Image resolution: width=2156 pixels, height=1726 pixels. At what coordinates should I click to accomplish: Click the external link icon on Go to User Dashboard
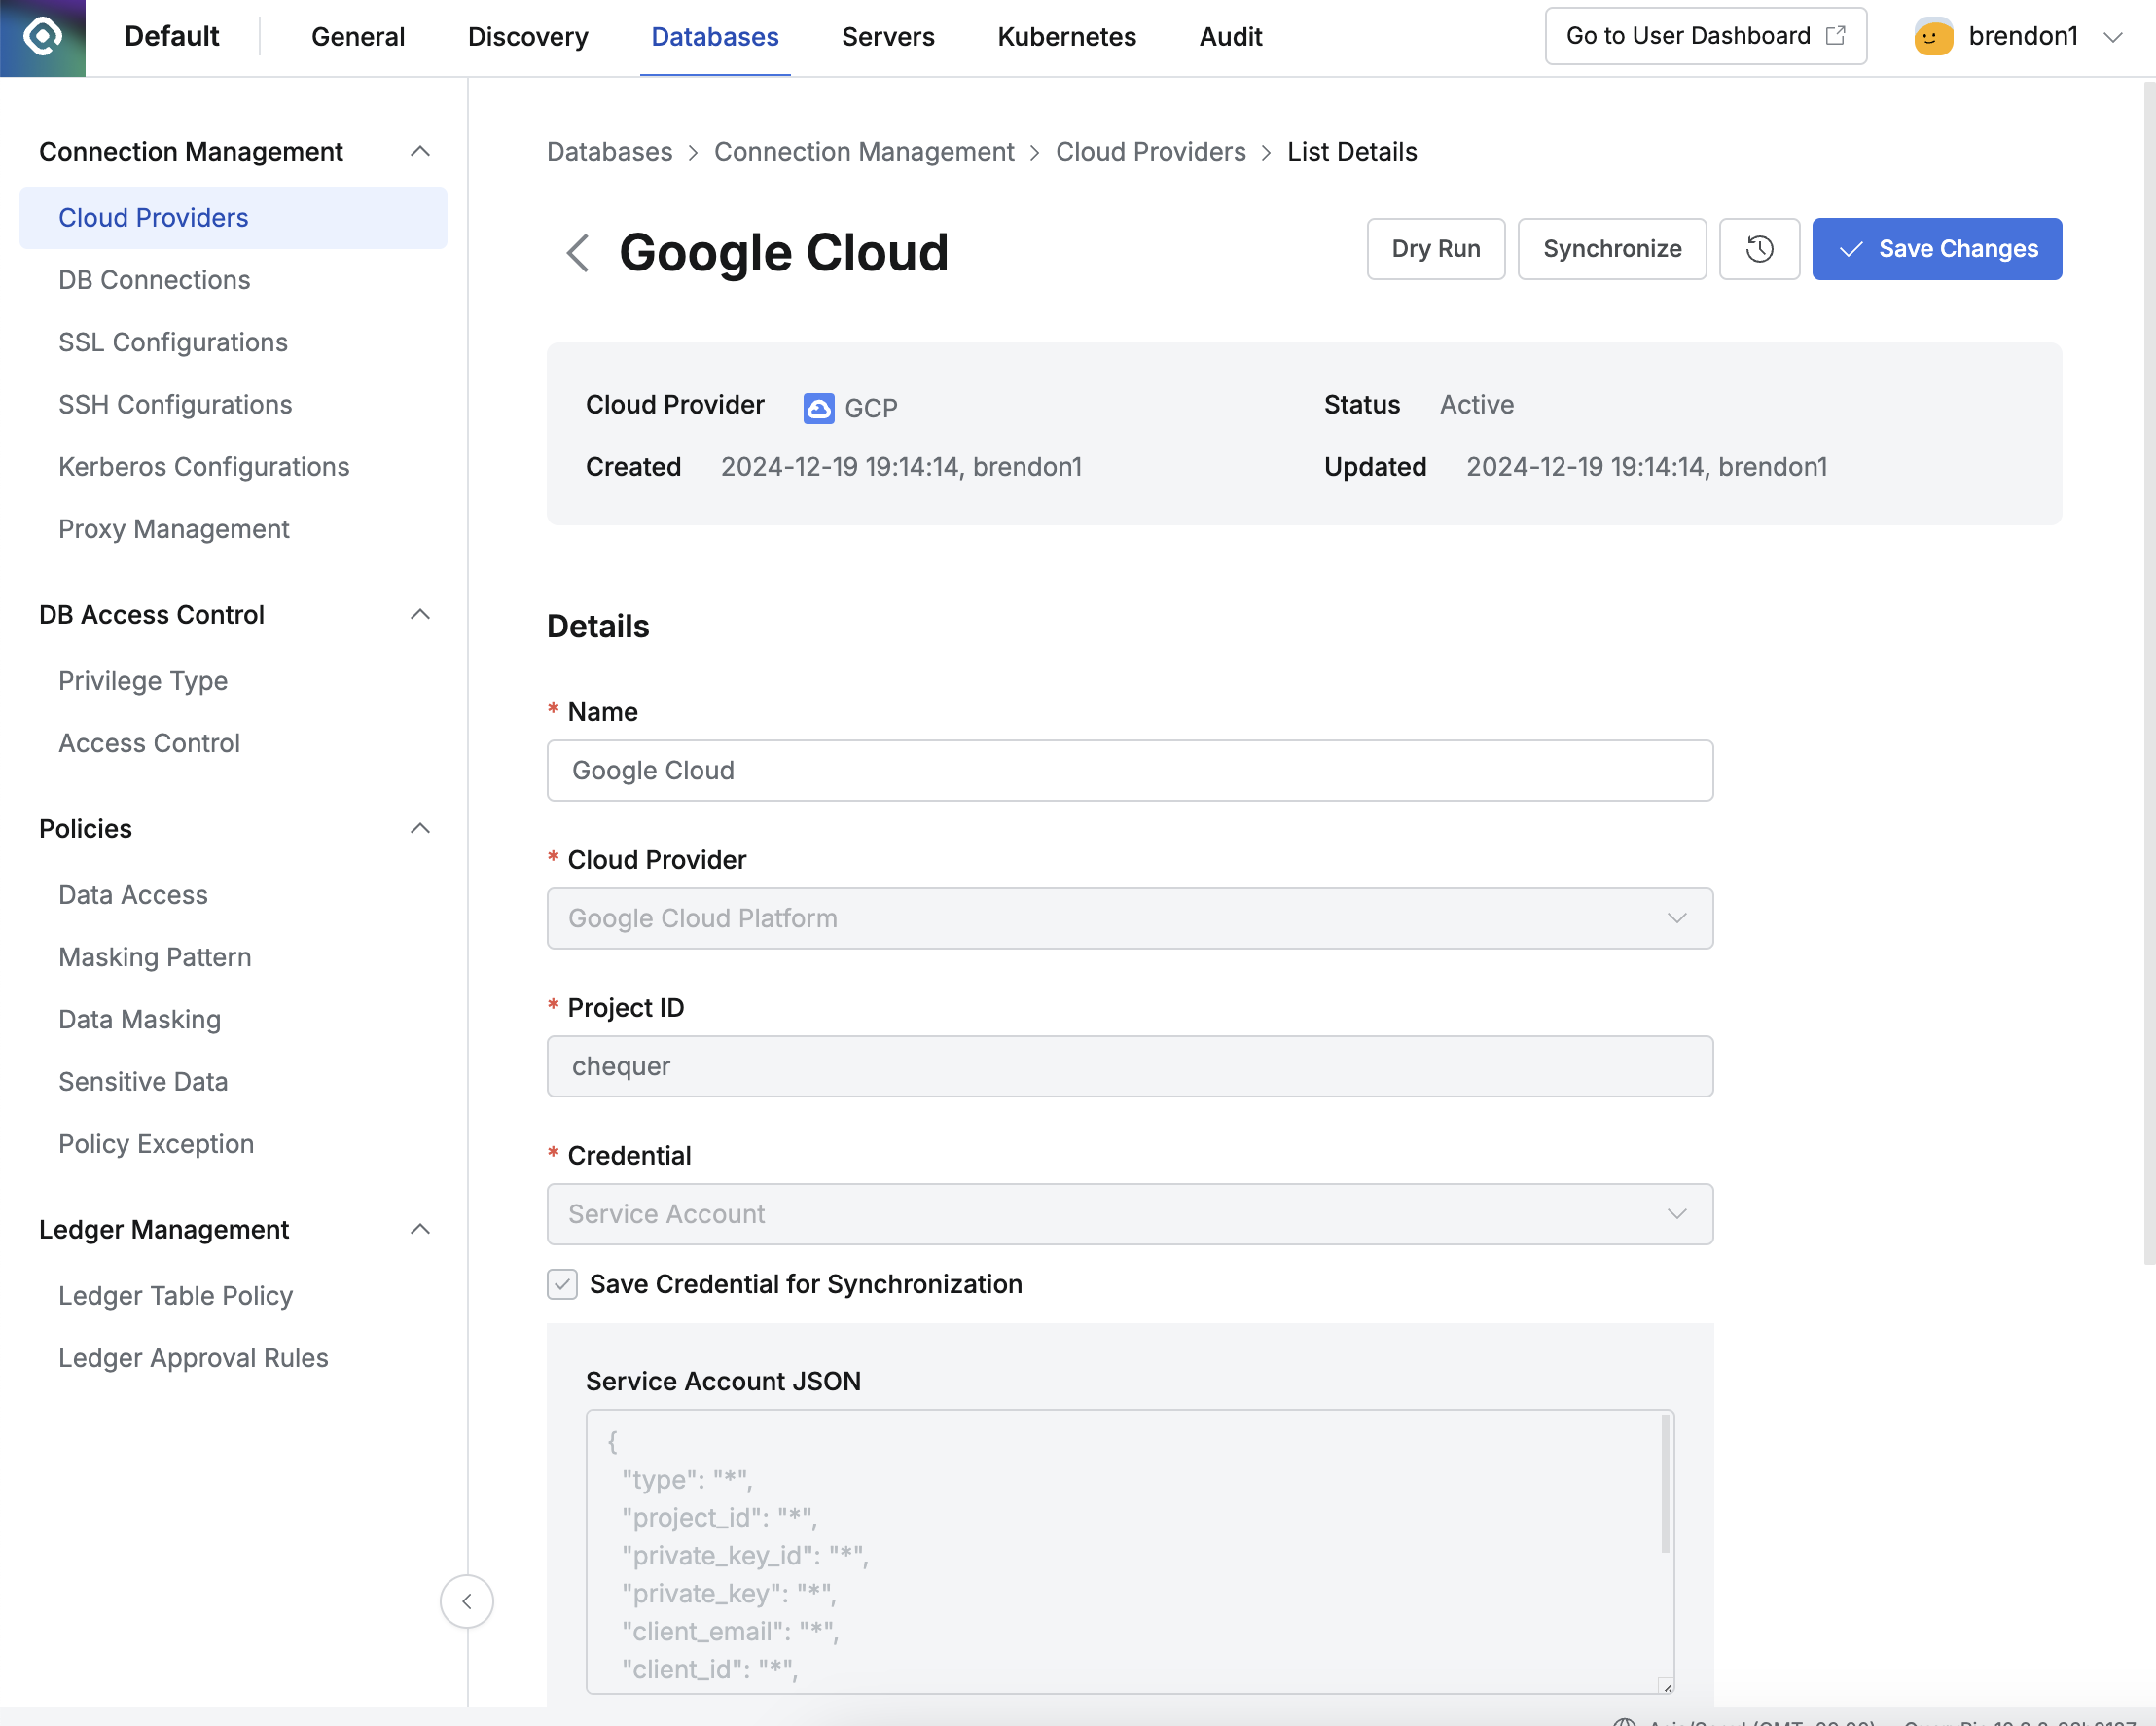[x=1837, y=34]
